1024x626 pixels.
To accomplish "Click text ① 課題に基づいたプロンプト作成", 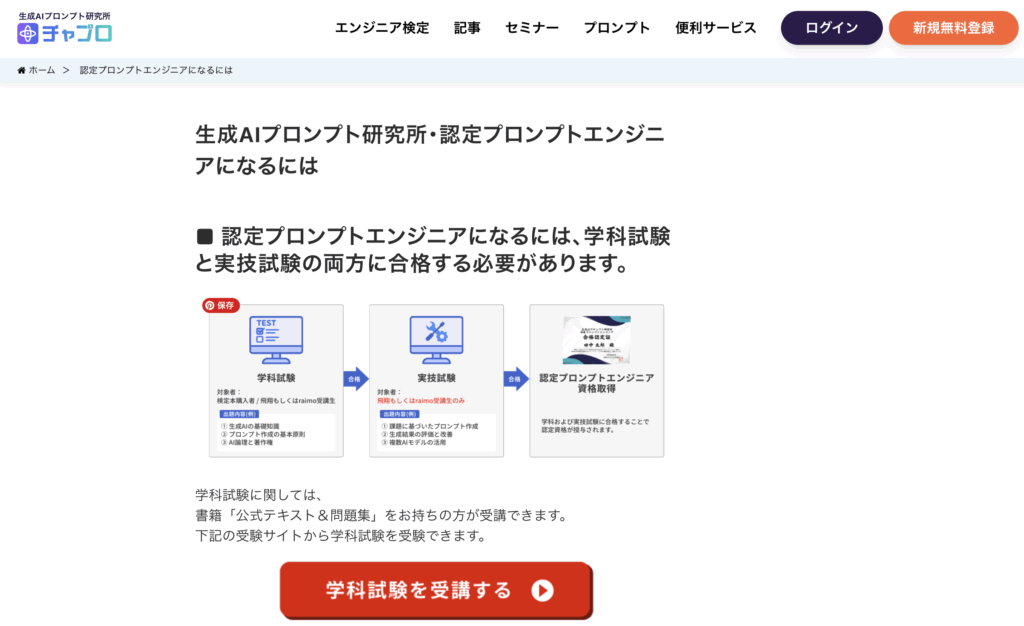I will (430, 426).
